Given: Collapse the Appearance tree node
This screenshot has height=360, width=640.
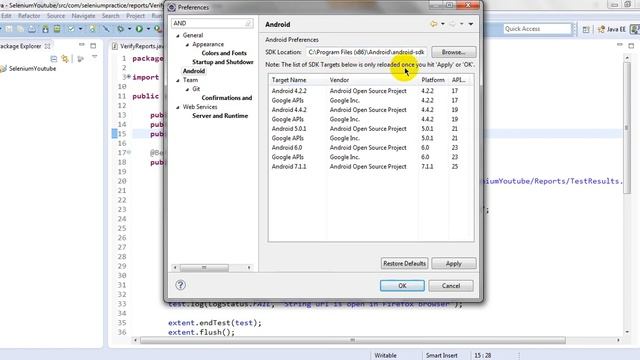Looking at the screenshot, I should click(x=187, y=44).
